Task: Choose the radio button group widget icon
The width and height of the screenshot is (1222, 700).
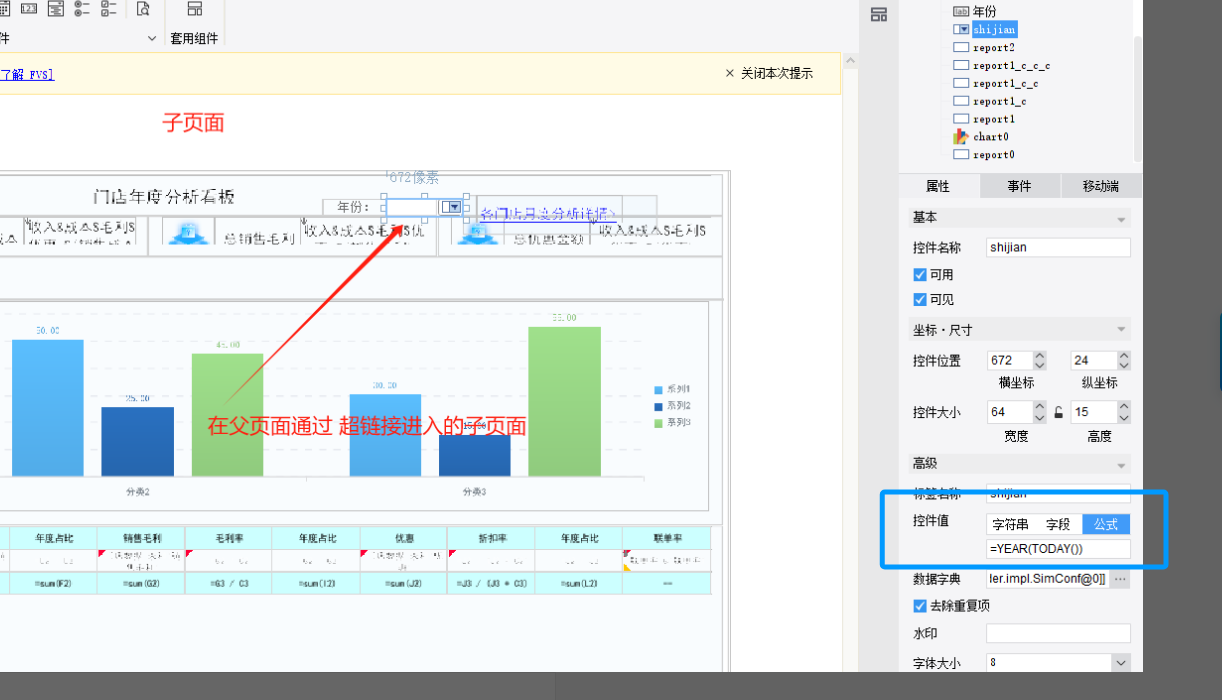Action: tap(82, 9)
